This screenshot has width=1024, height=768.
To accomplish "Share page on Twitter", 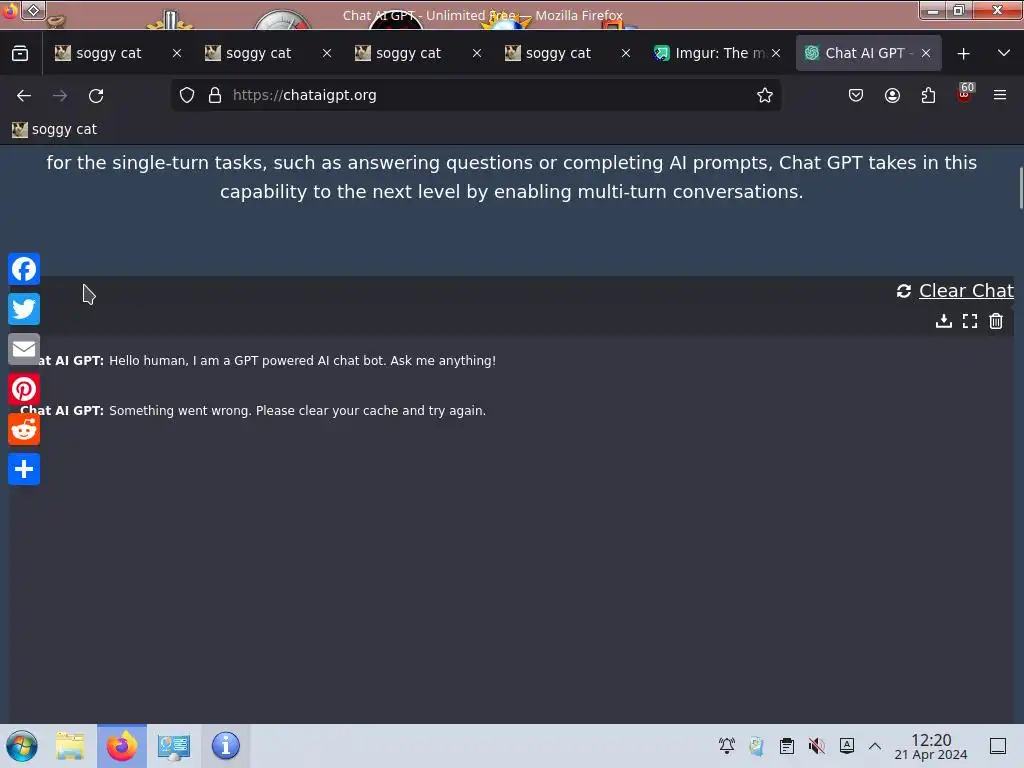I will (24, 309).
